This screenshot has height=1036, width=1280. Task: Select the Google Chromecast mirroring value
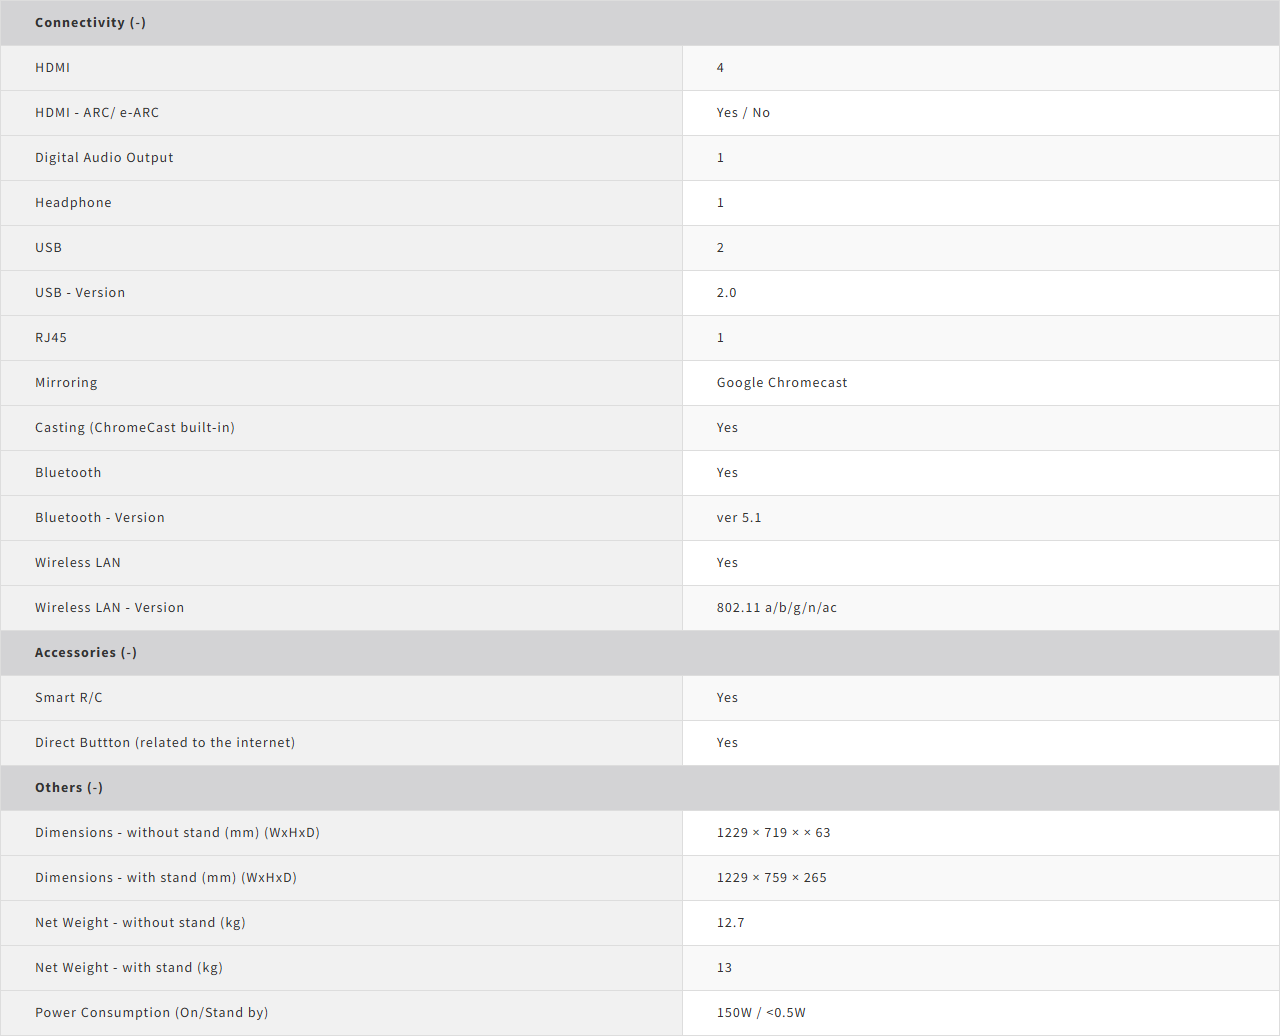pos(782,382)
